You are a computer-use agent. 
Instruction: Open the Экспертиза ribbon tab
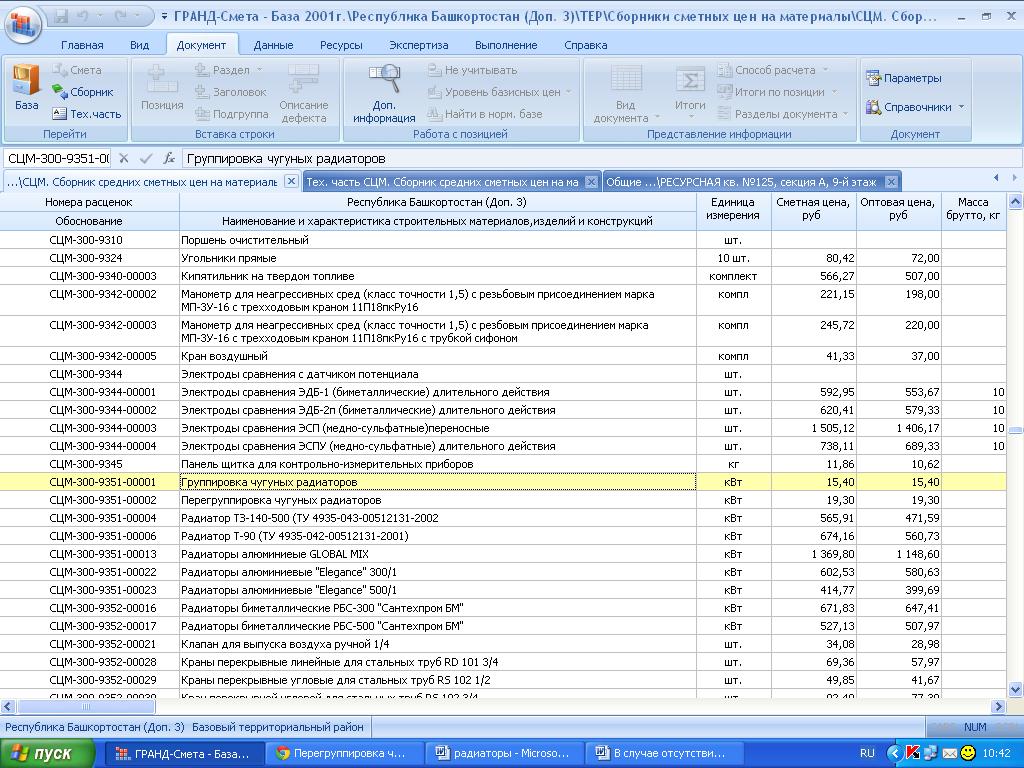(x=419, y=45)
